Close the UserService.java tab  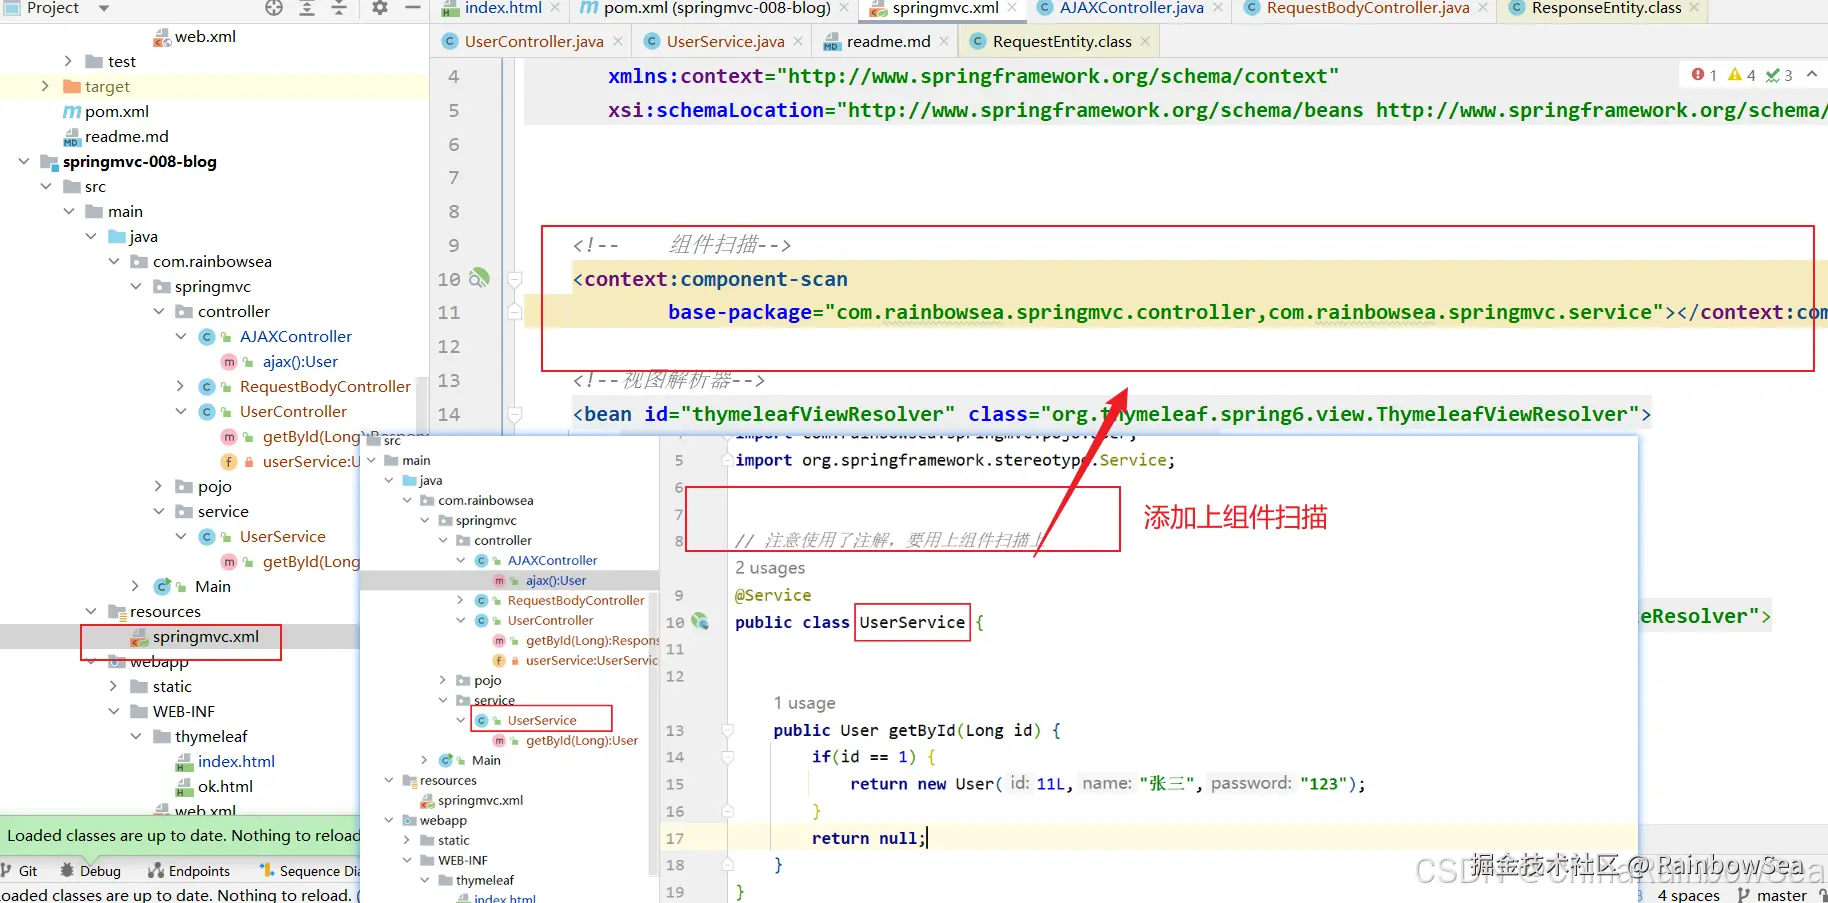(798, 41)
